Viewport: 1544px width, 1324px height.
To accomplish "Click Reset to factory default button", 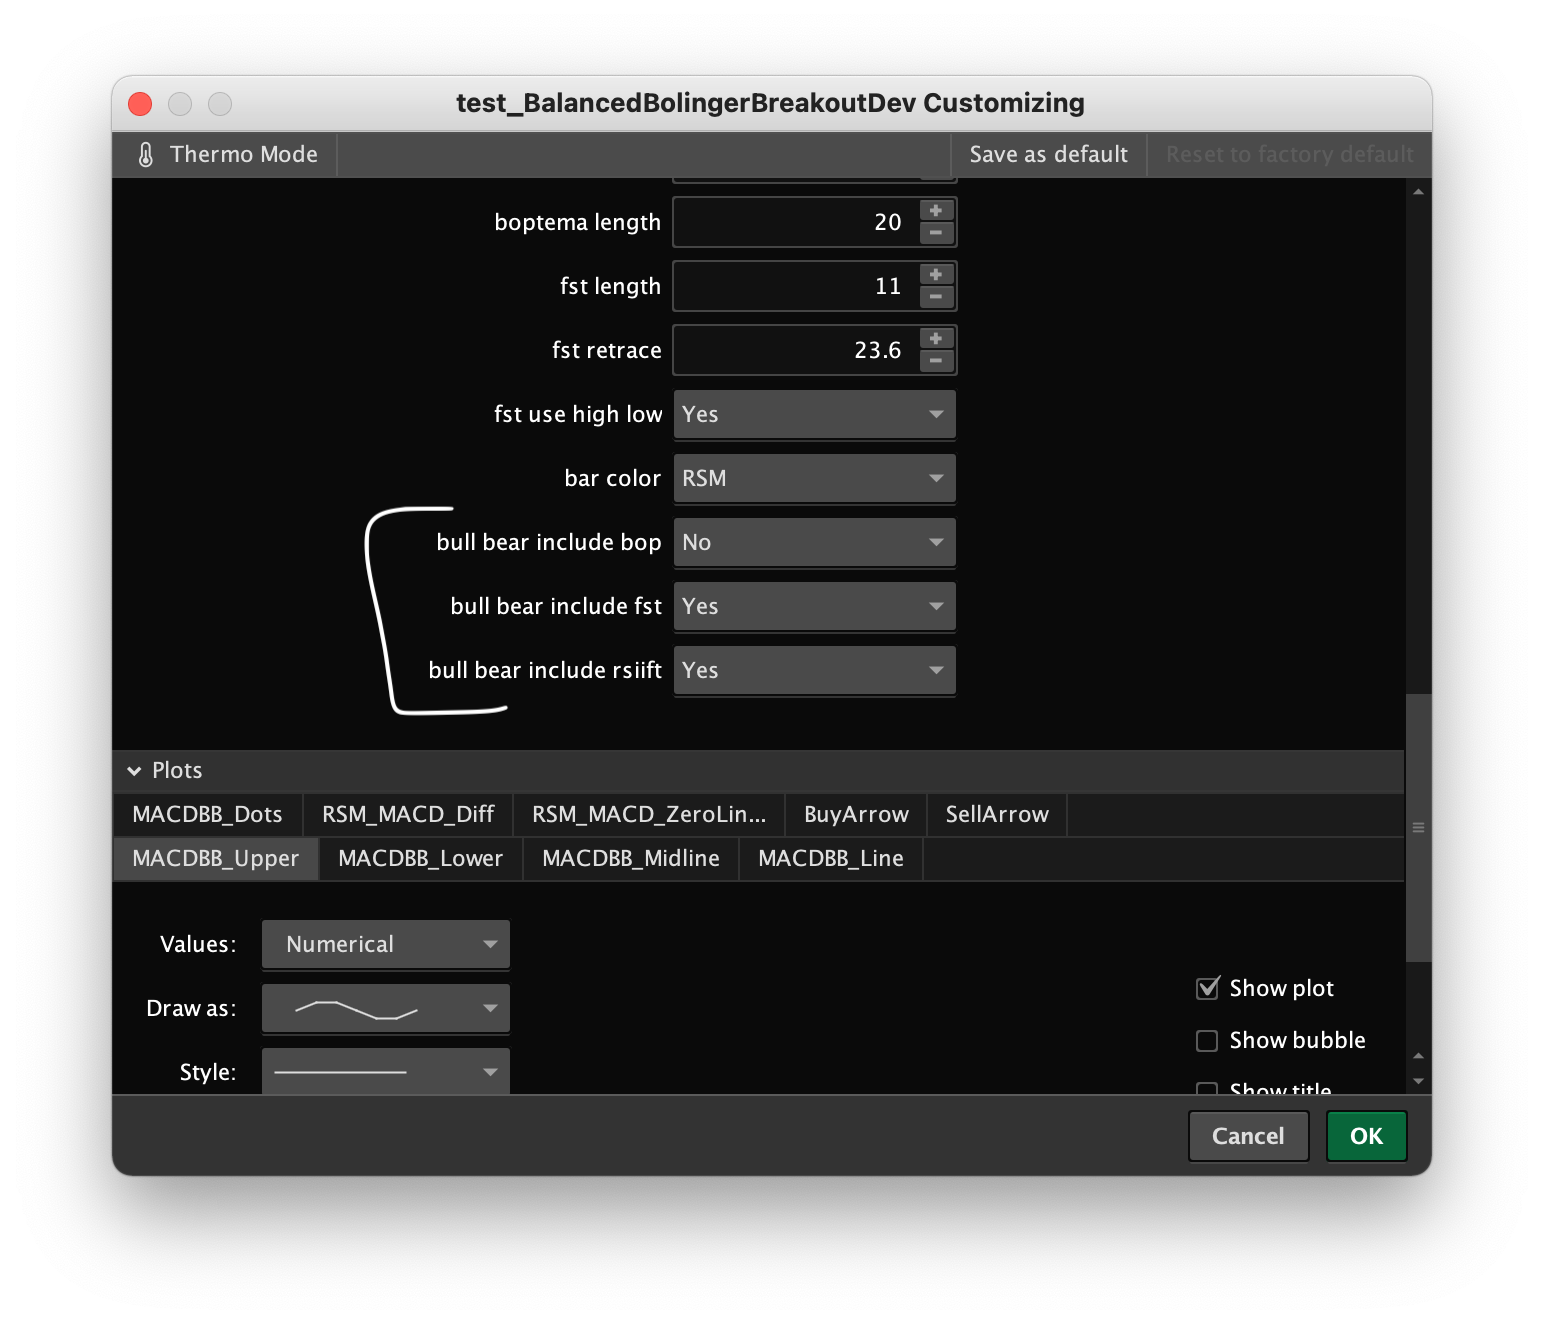I will pos(1289,154).
